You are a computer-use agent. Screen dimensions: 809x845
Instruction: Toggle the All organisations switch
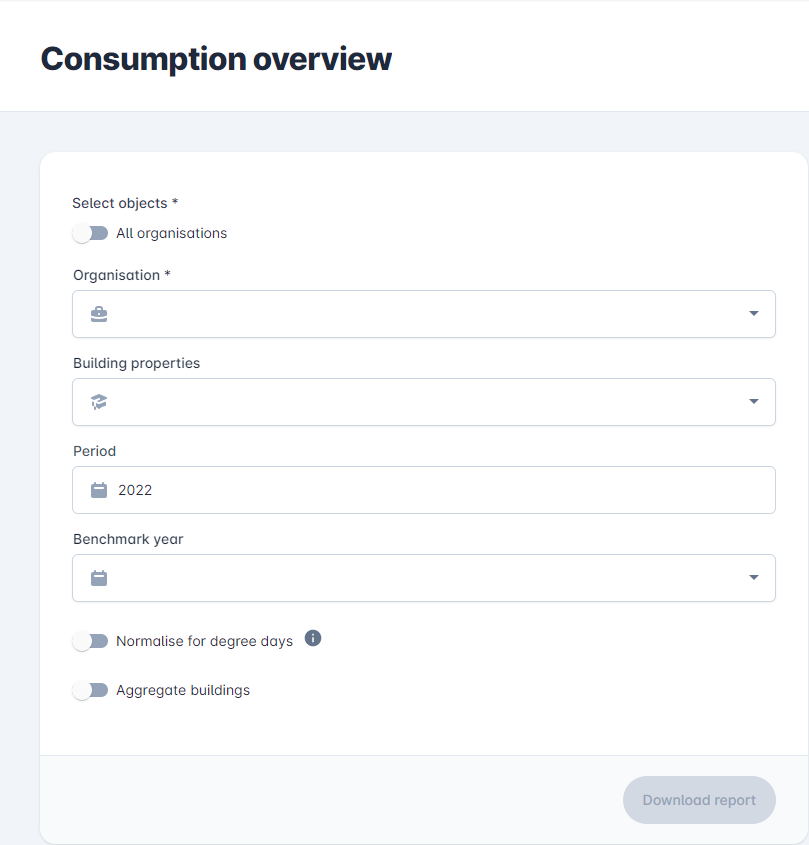pos(90,233)
